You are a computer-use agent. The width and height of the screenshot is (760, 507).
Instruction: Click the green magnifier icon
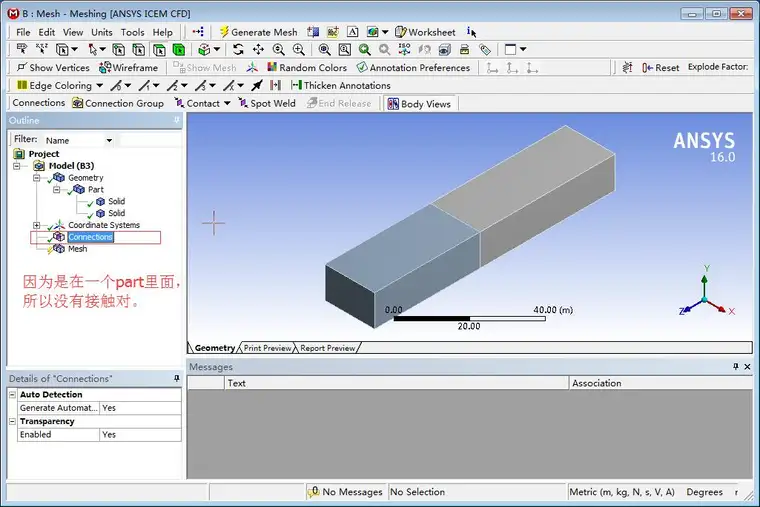click(364, 49)
